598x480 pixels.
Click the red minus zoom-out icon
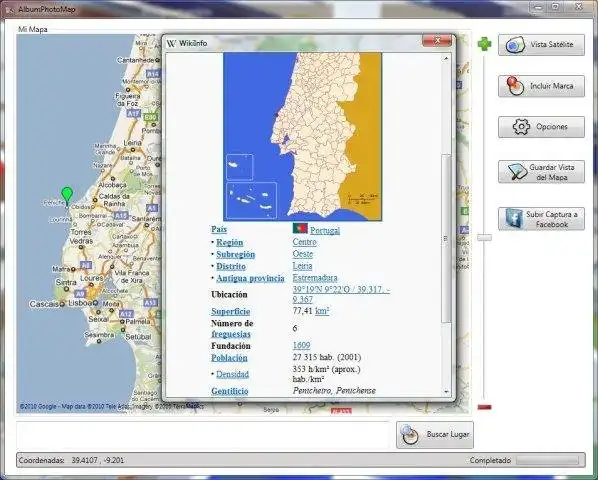484,407
